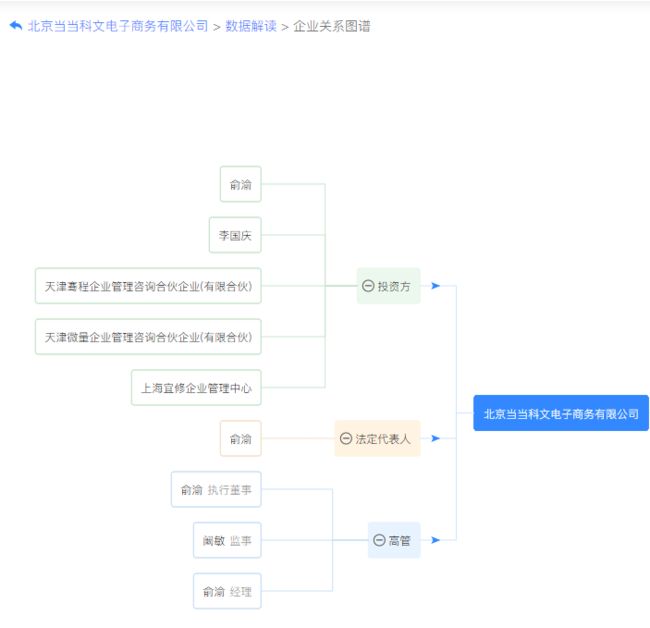This screenshot has width=650, height=628.
Task: Select the 俞渝 经理 node
Action: point(227,591)
